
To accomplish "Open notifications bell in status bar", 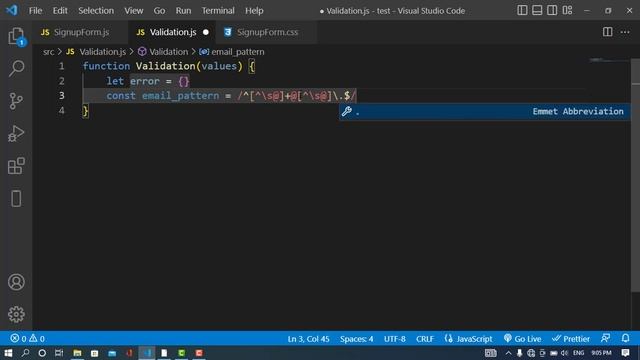I will 625,338.
